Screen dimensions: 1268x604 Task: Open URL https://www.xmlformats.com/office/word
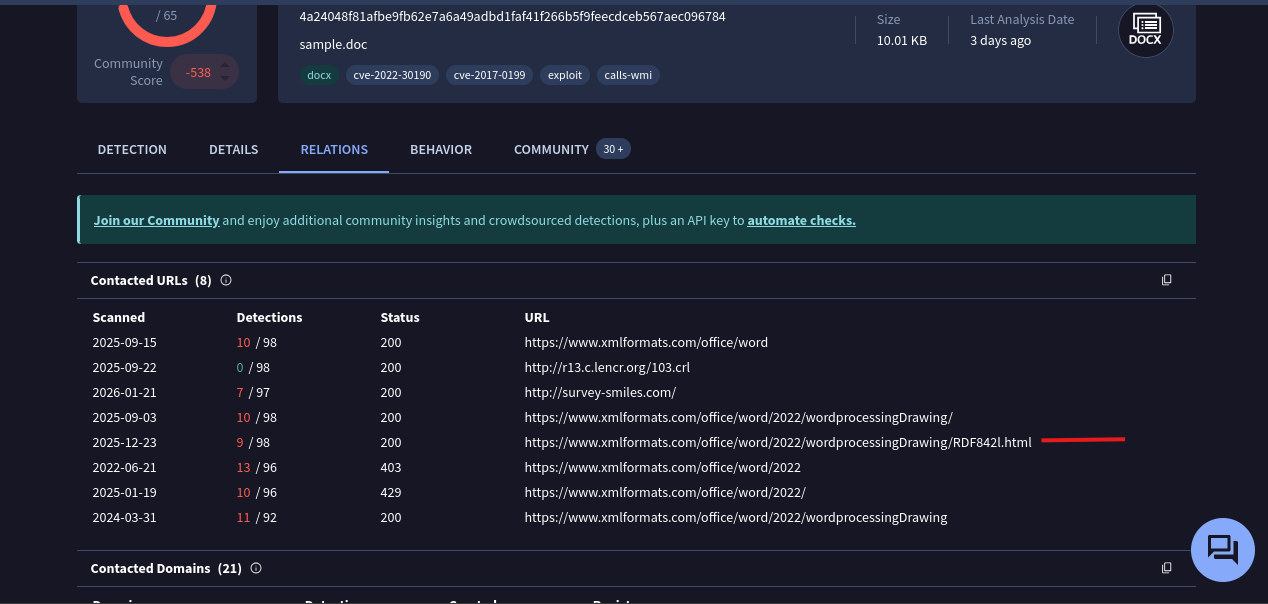pyautogui.click(x=646, y=342)
